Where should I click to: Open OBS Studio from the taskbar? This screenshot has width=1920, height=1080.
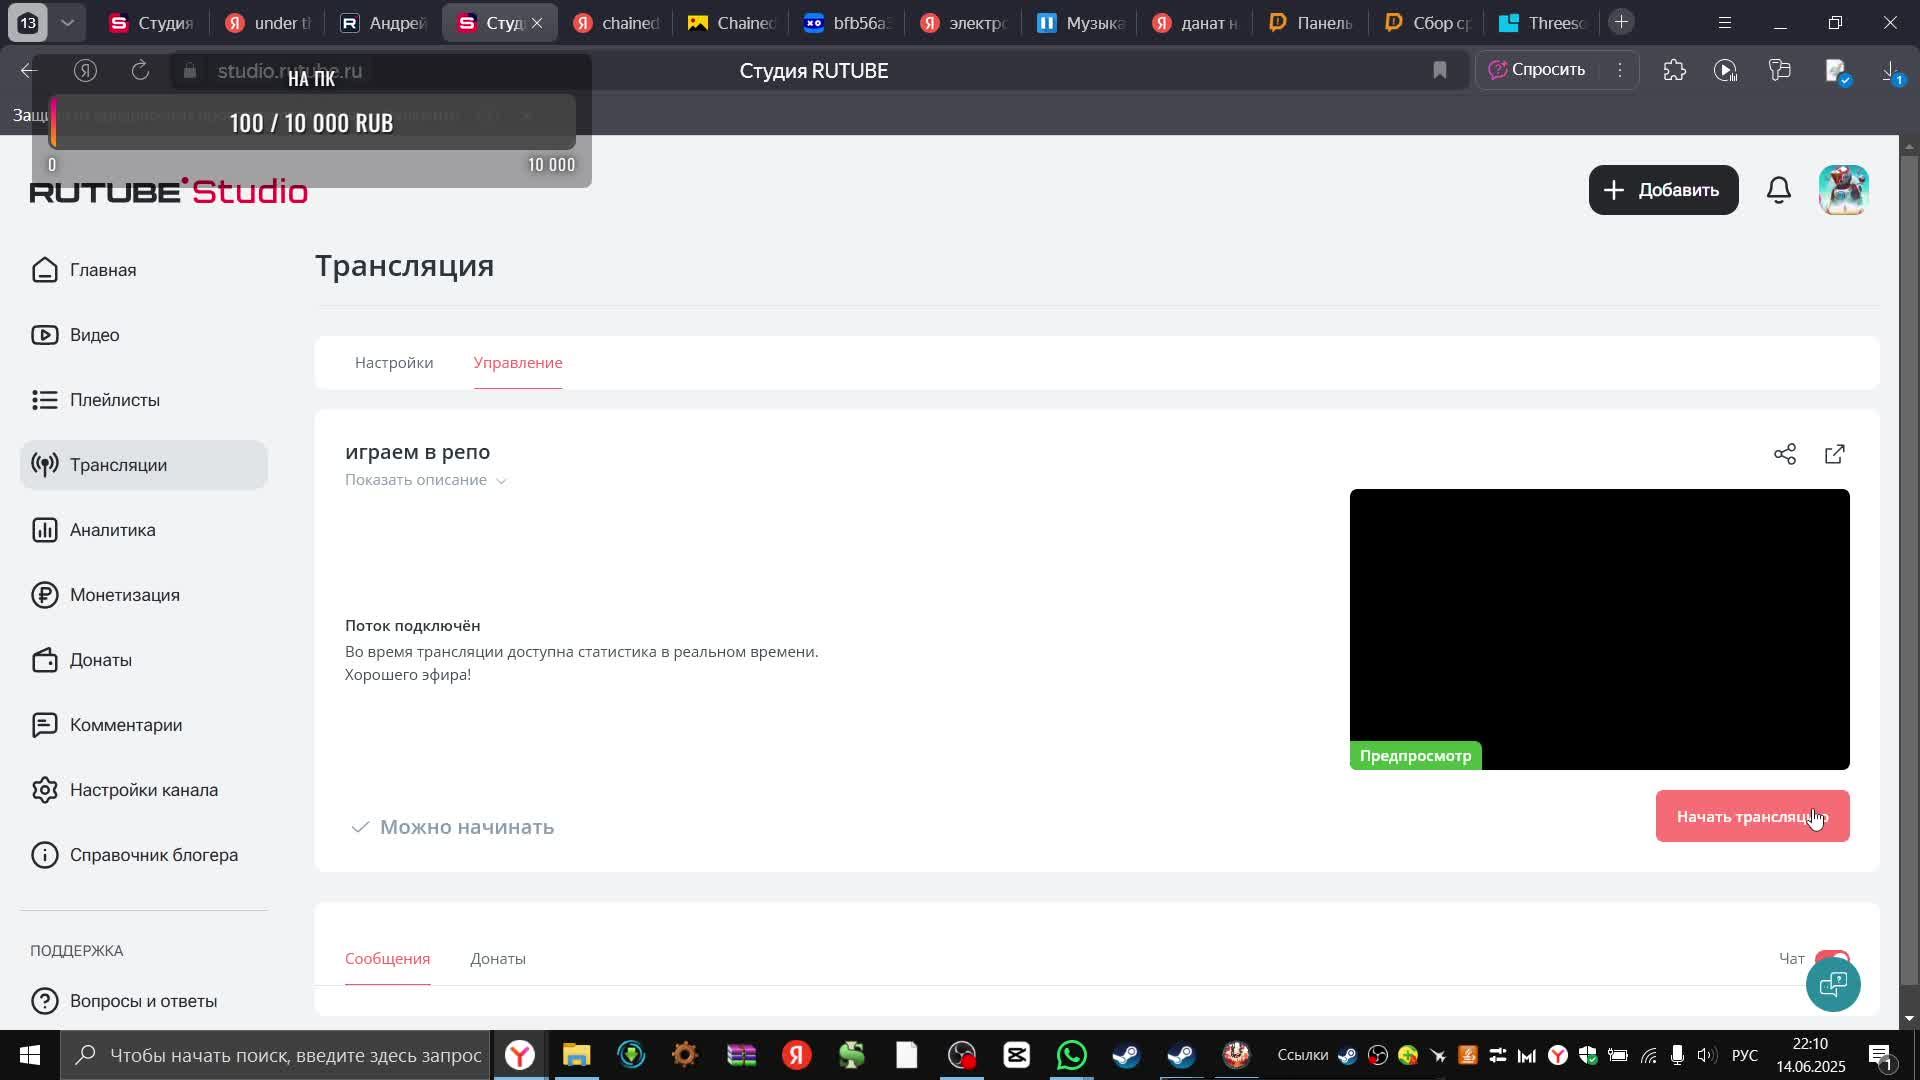(x=962, y=1055)
